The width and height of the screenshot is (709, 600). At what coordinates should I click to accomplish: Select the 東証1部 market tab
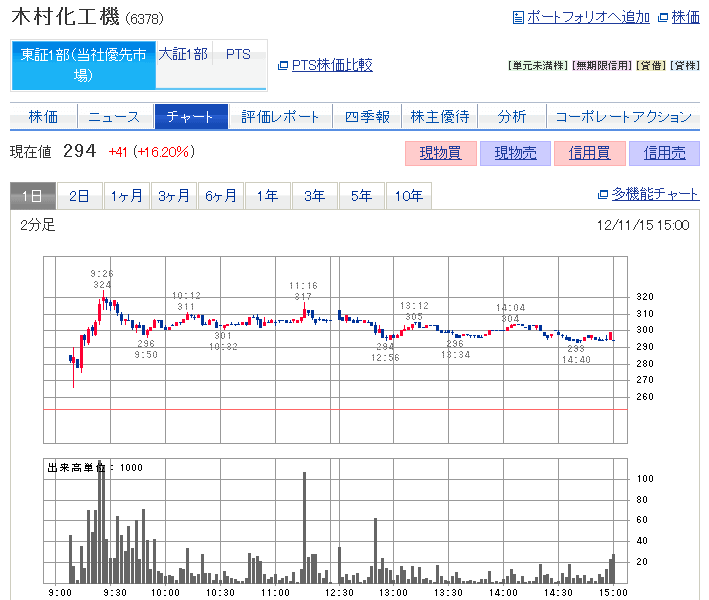click(x=83, y=65)
